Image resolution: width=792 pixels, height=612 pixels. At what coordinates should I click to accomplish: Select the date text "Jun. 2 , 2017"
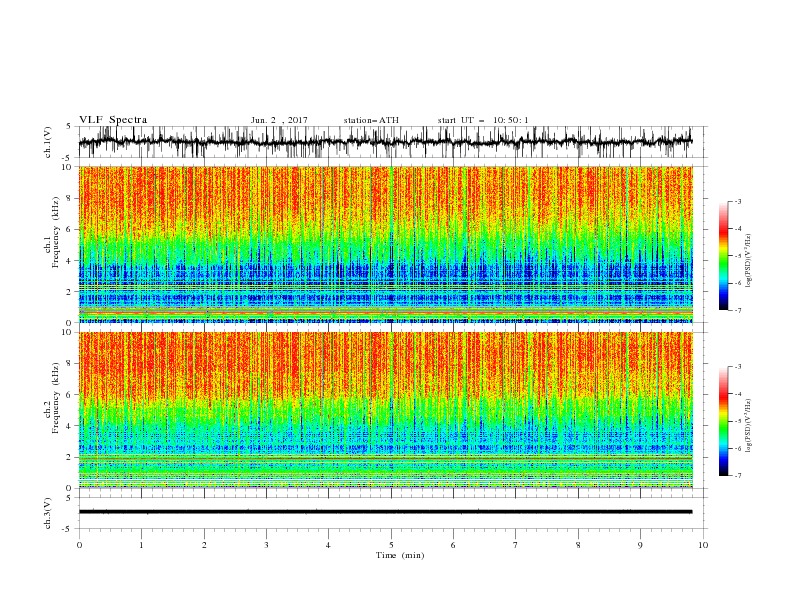279,120
